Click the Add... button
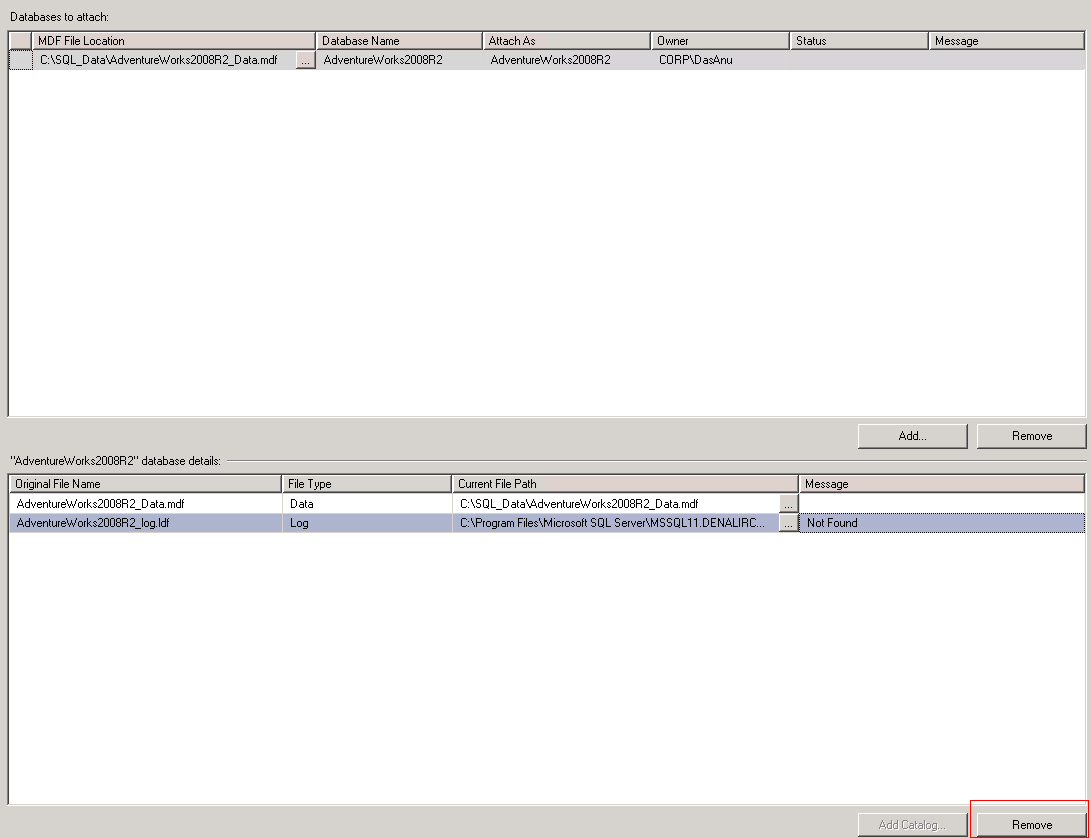Image resolution: width=1091 pixels, height=838 pixels. tap(912, 436)
